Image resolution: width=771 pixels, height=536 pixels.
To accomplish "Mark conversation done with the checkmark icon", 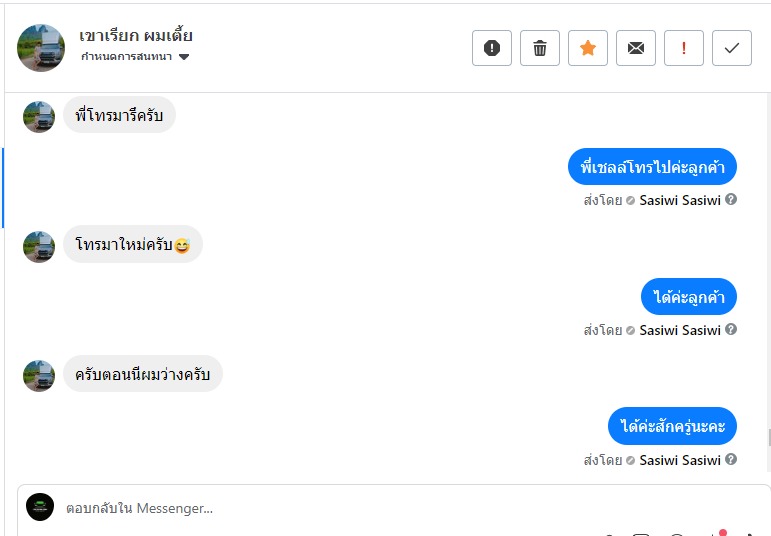I will pos(732,48).
